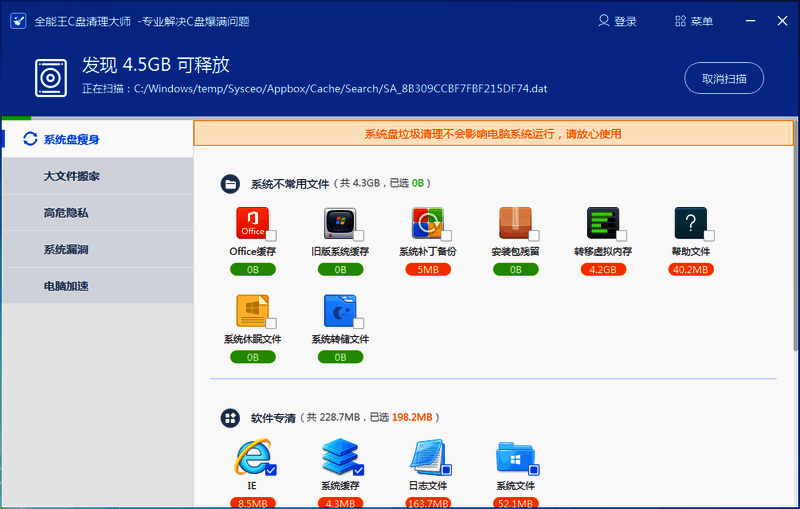
Task: Click the 转移虚拟内存 icon
Action: [603, 223]
